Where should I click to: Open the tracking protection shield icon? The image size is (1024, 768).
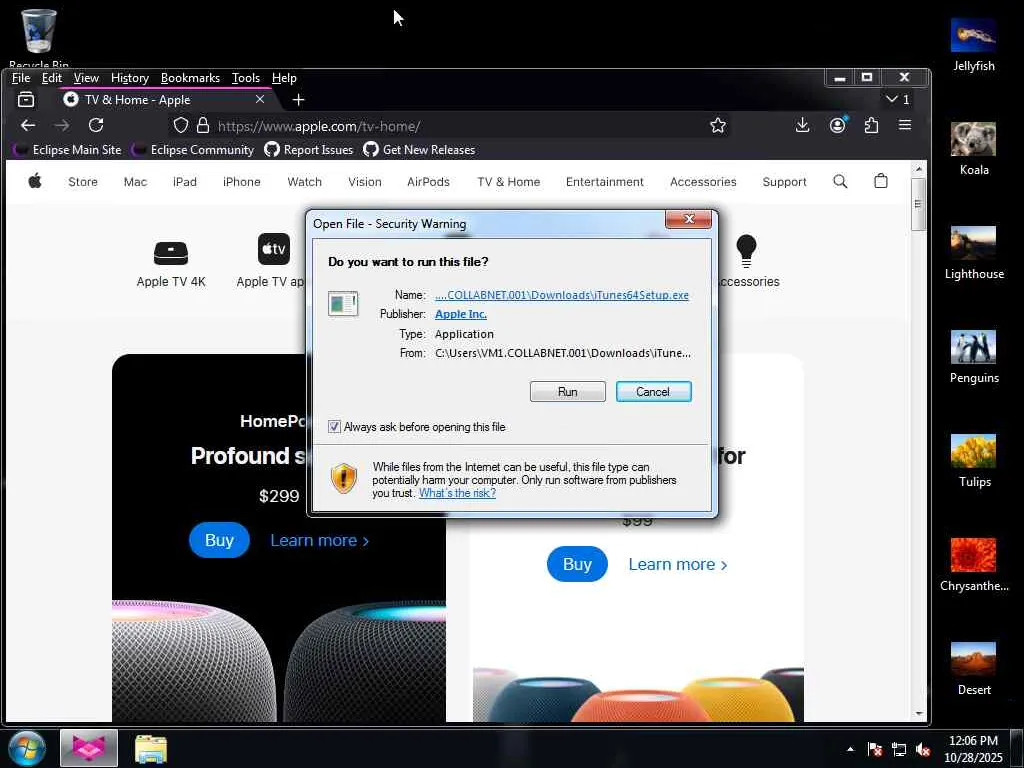click(x=181, y=125)
